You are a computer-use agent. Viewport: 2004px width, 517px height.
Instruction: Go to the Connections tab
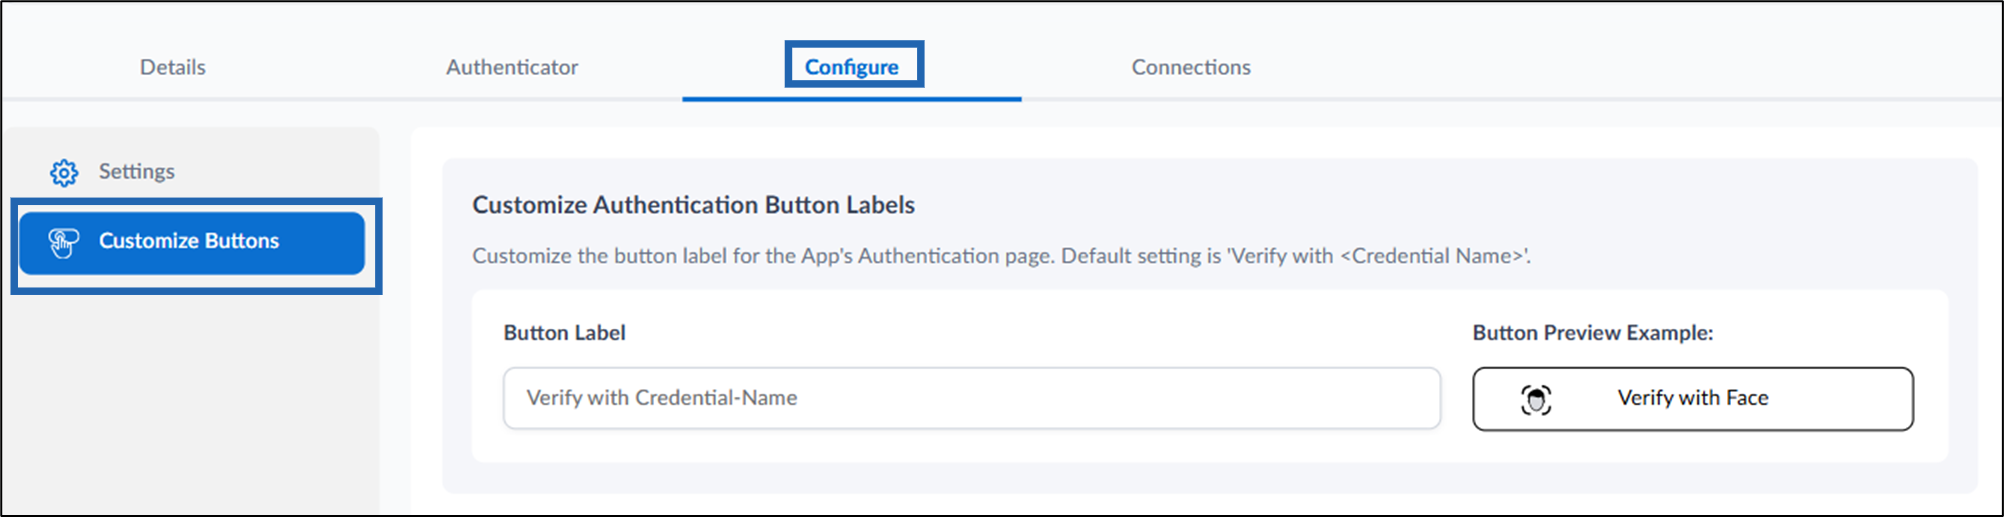(x=1191, y=67)
